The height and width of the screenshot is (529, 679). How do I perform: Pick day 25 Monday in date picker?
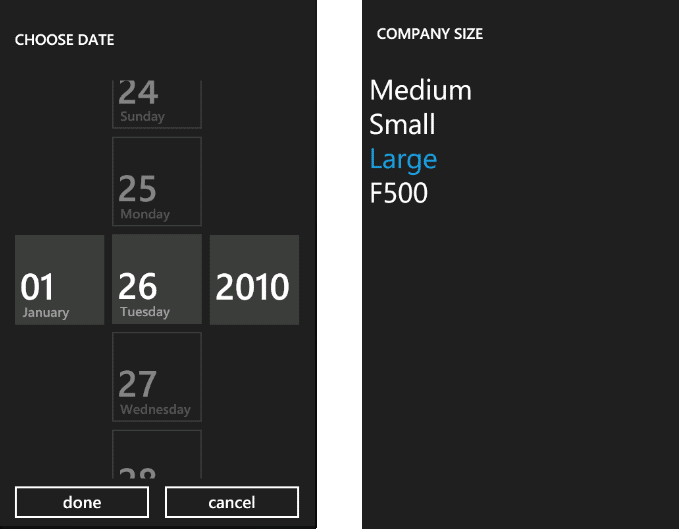pos(156,181)
